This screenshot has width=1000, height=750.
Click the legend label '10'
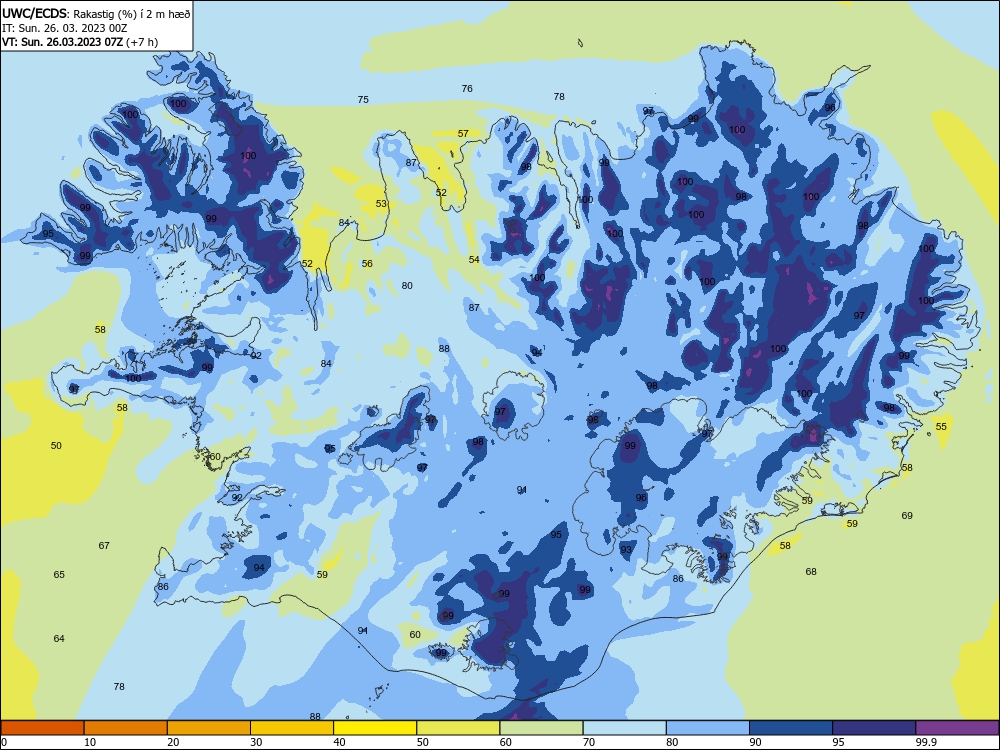coord(90,742)
